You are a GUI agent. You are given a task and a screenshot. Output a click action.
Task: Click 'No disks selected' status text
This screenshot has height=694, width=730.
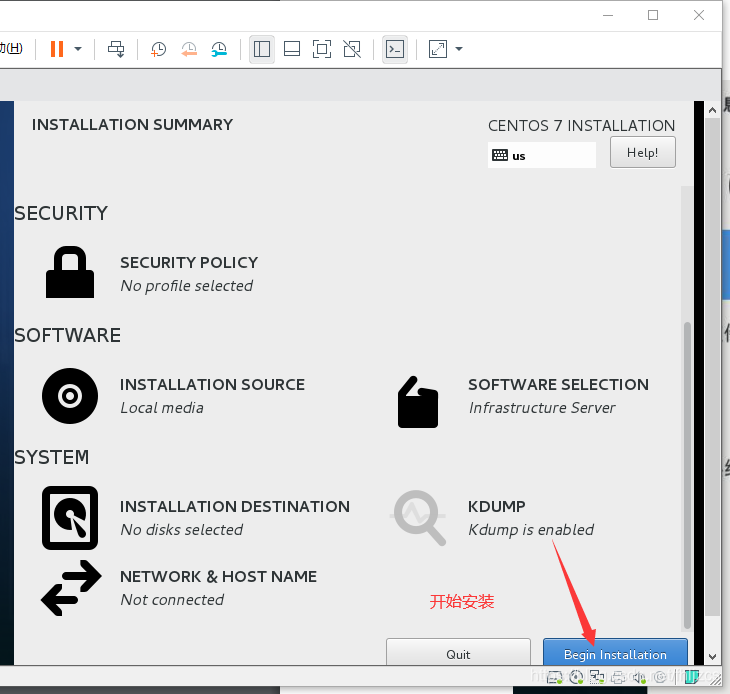click(x=182, y=530)
